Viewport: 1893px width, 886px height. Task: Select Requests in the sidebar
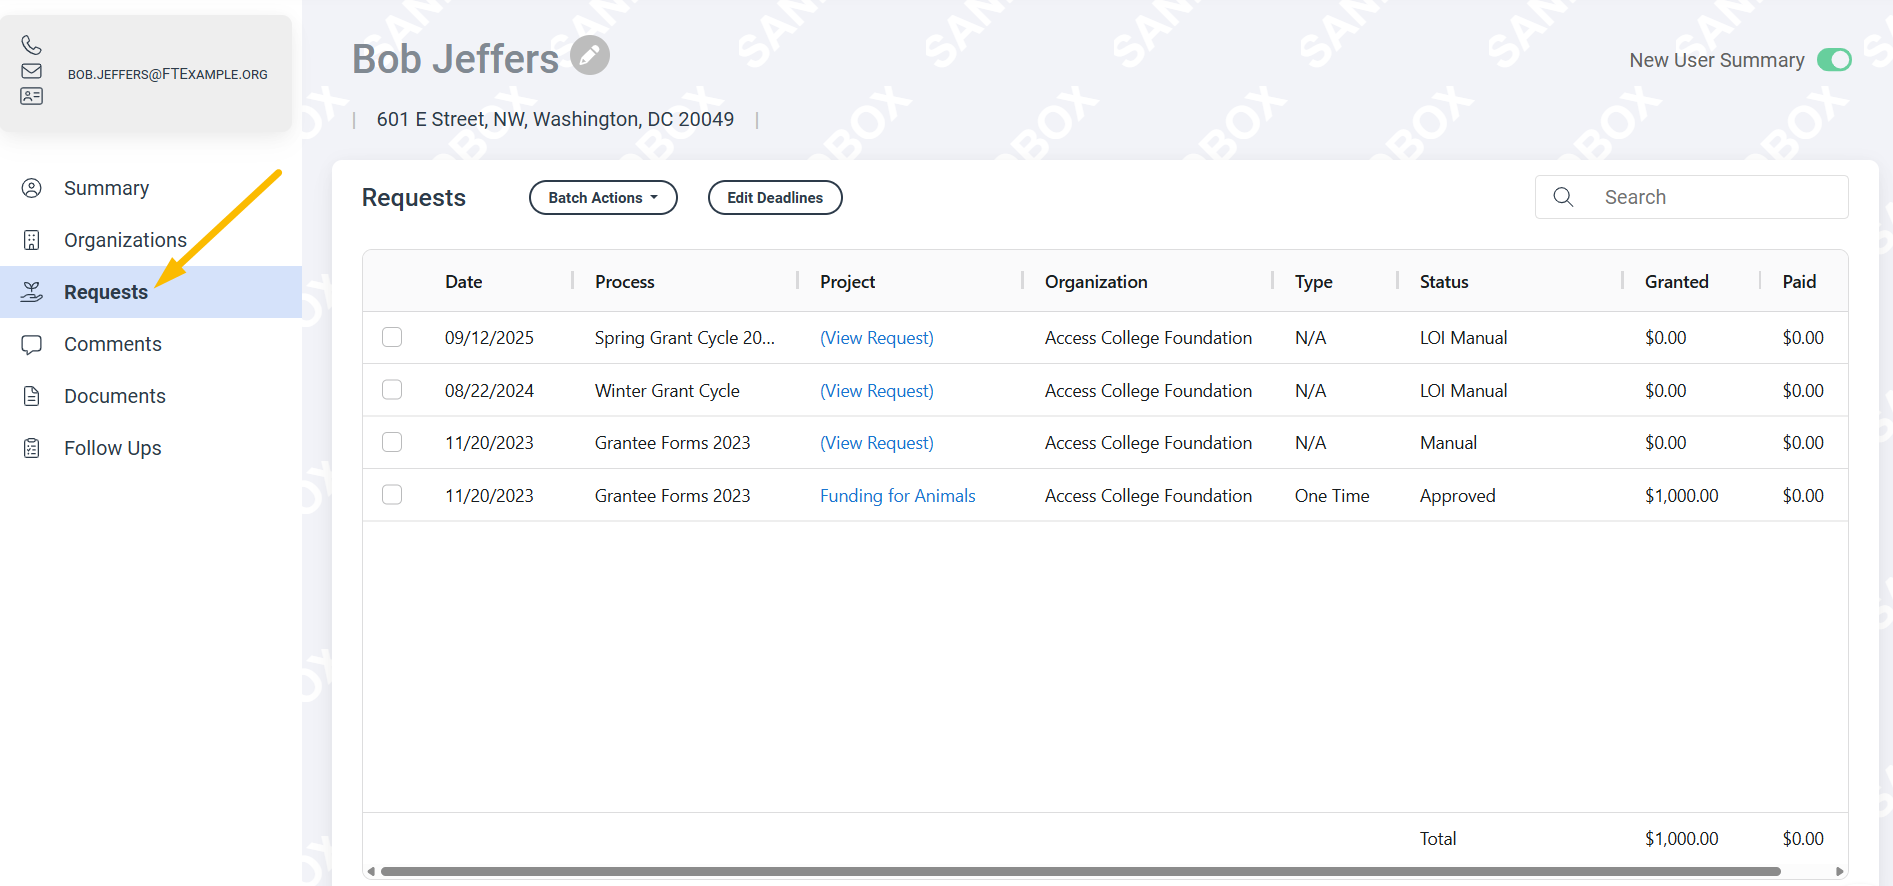[x=151, y=292]
